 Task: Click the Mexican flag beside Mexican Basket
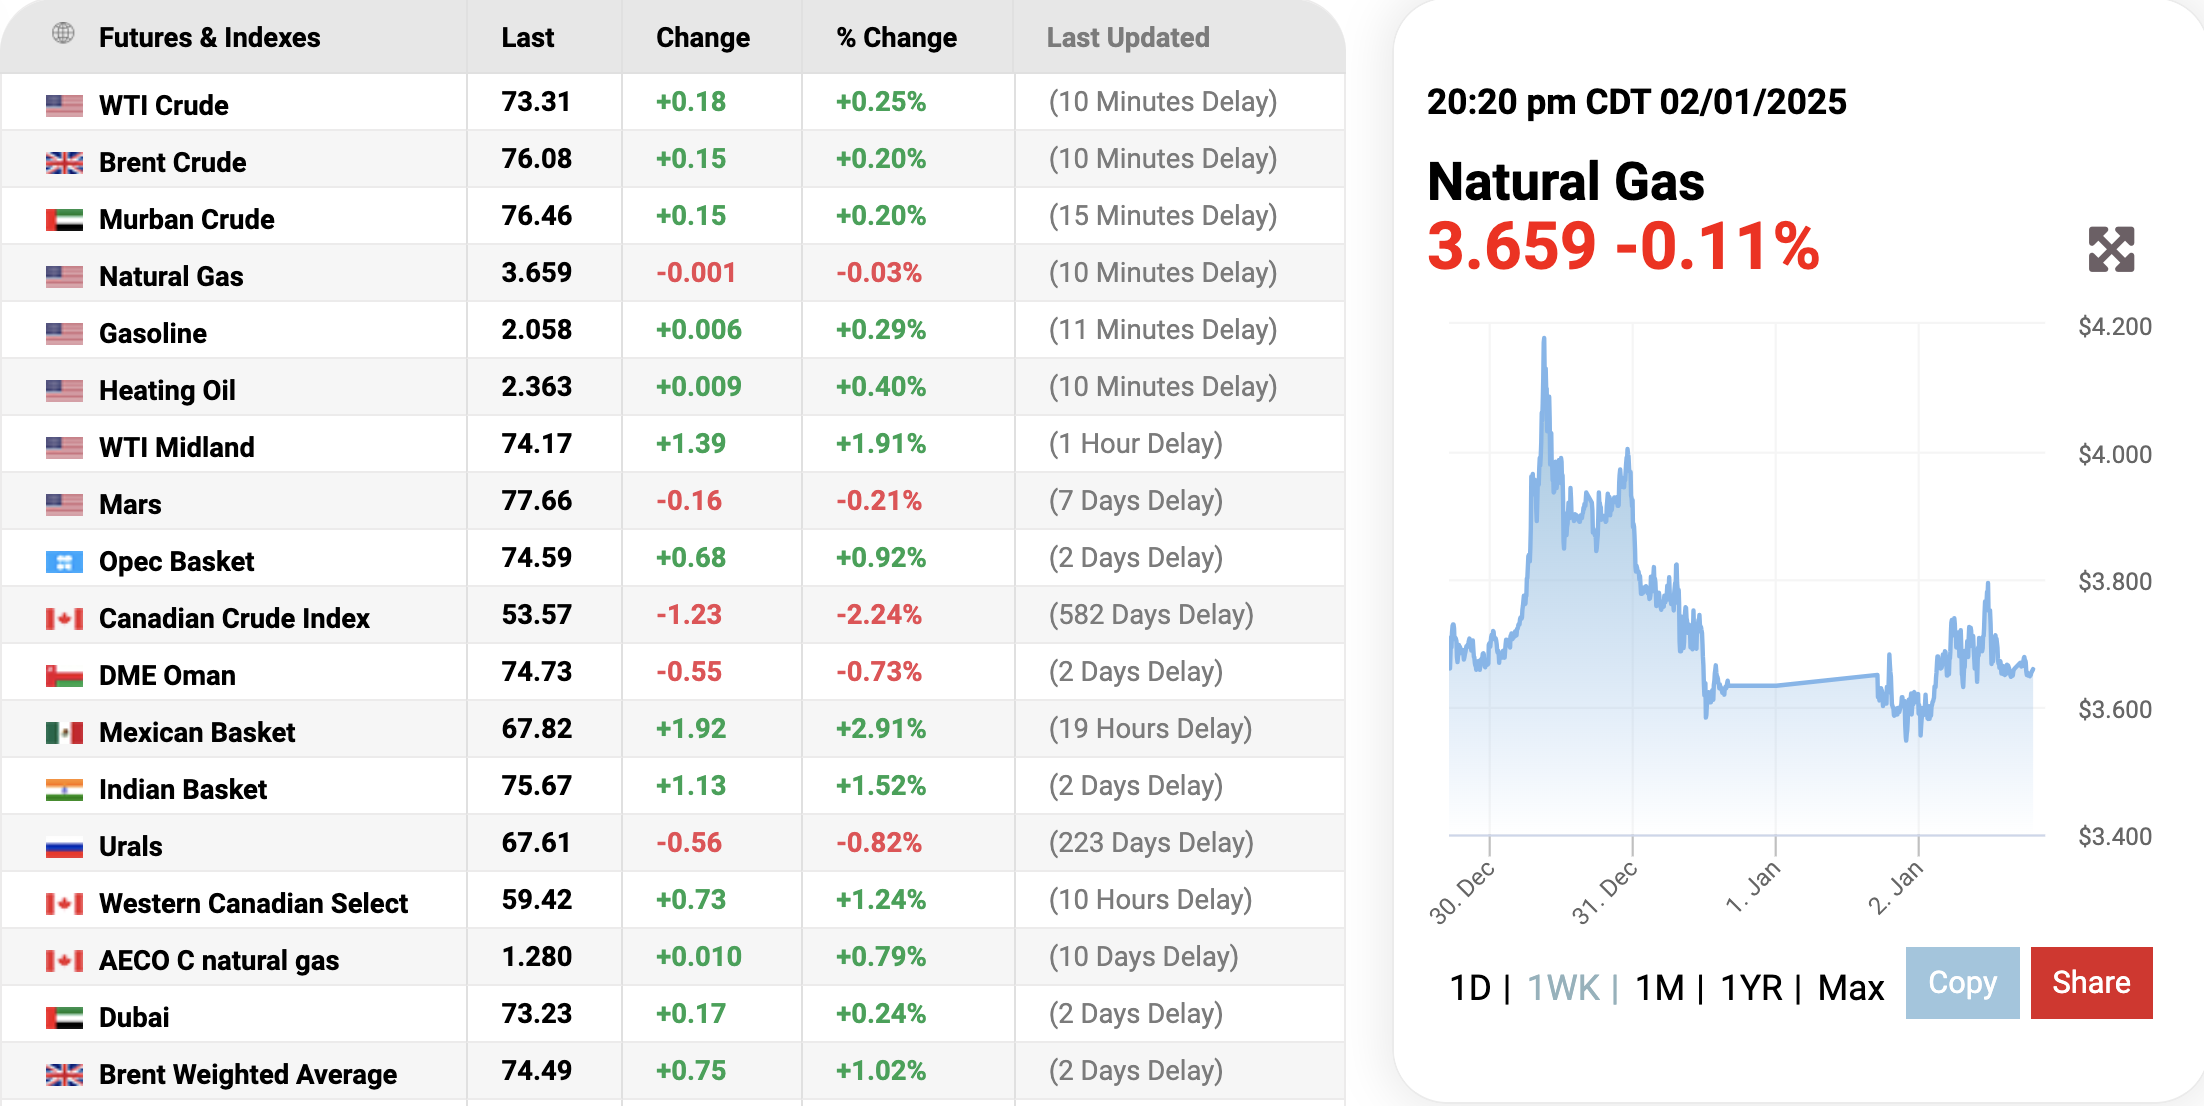tap(64, 732)
